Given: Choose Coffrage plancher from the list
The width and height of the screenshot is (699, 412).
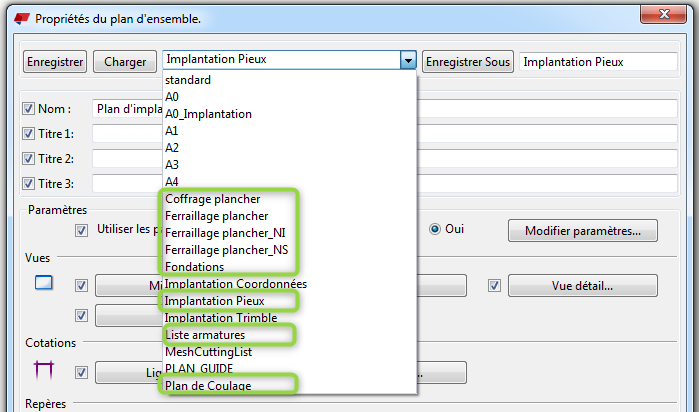Looking at the screenshot, I should [x=213, y=198].
